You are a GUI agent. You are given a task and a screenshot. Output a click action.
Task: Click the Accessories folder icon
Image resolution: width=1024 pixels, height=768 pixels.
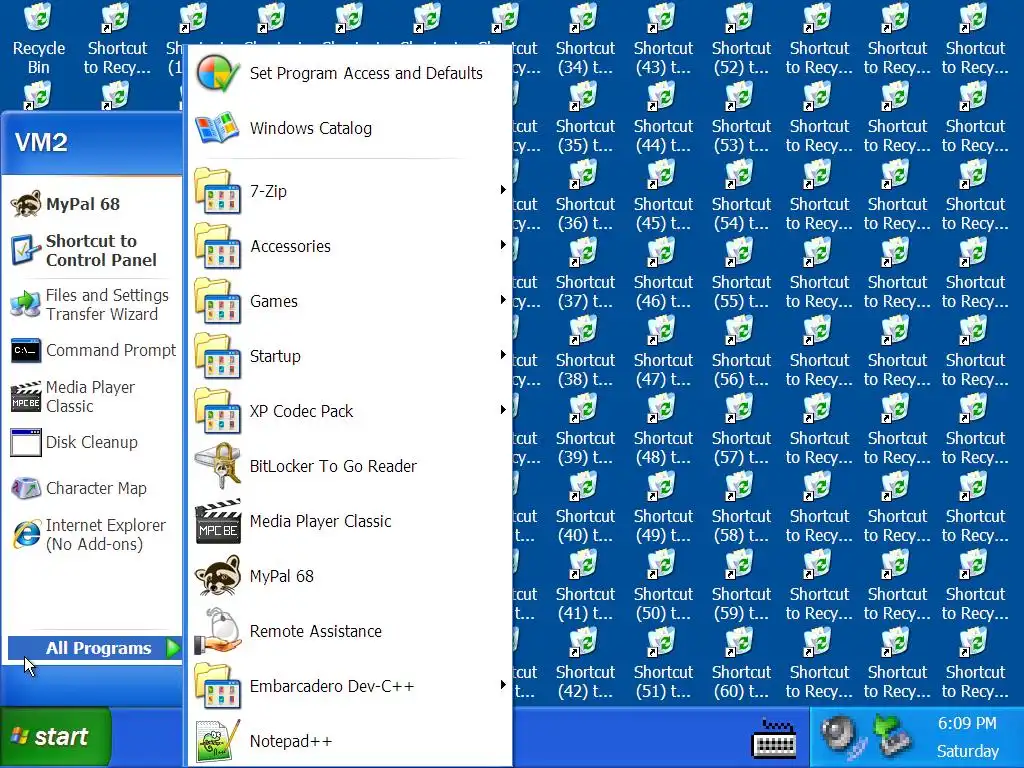[218, 246]
